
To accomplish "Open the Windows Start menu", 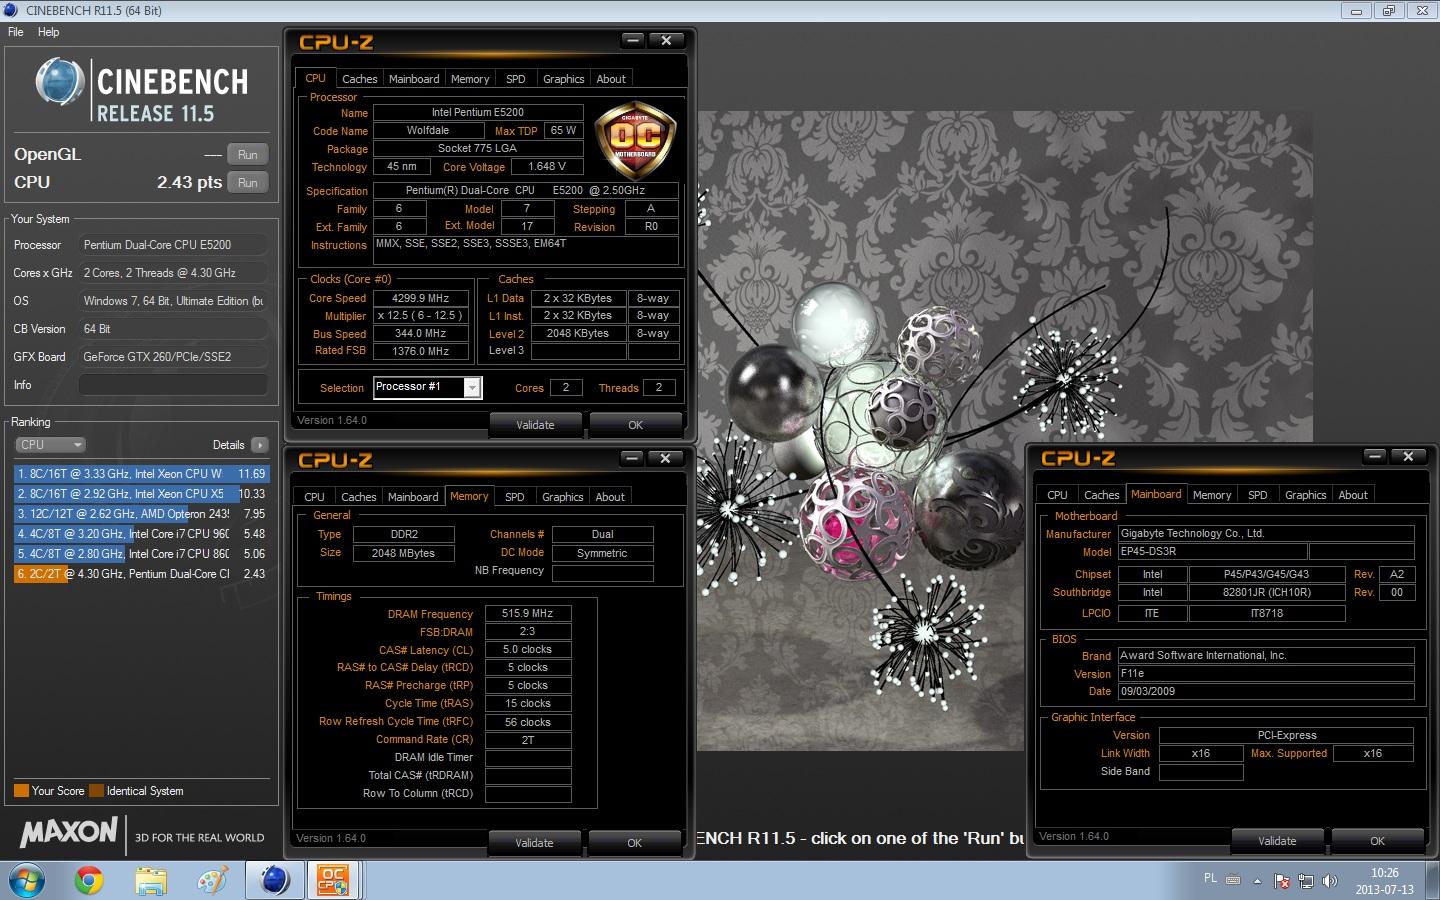I will click(27, 881).
